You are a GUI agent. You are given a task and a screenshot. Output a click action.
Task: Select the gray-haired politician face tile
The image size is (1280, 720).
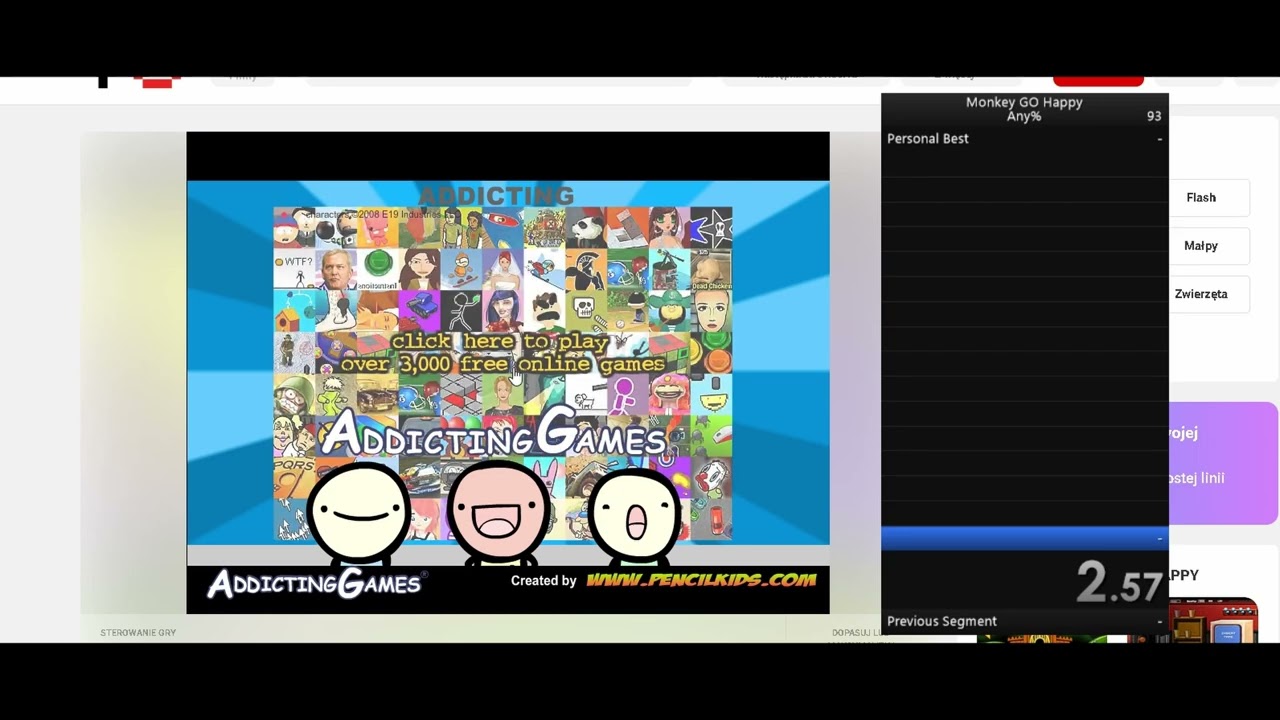(x=337, y=269)
